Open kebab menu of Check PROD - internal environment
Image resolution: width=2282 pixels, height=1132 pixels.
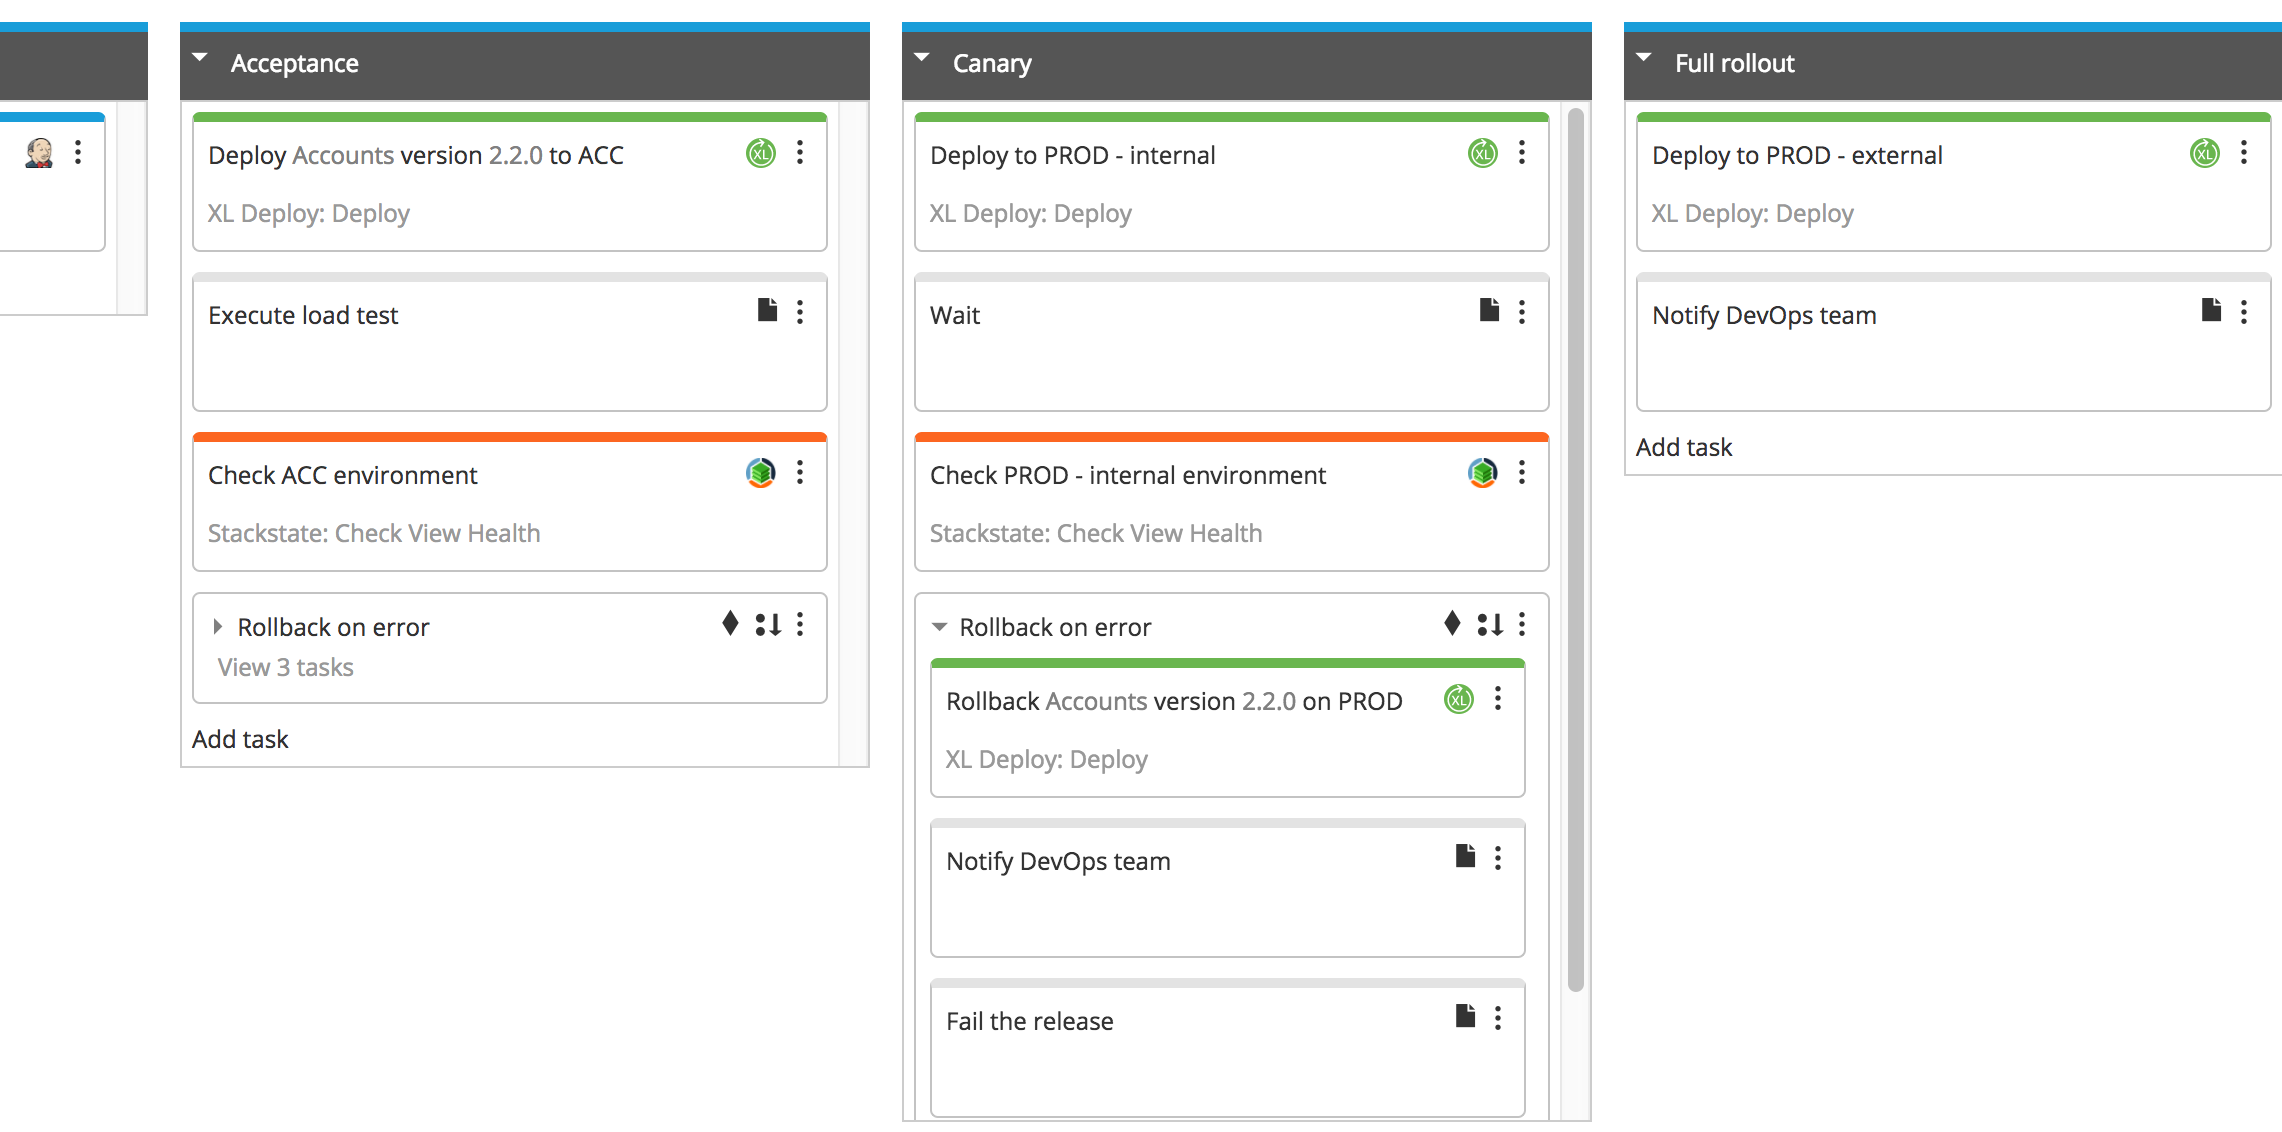(1522, 472)
